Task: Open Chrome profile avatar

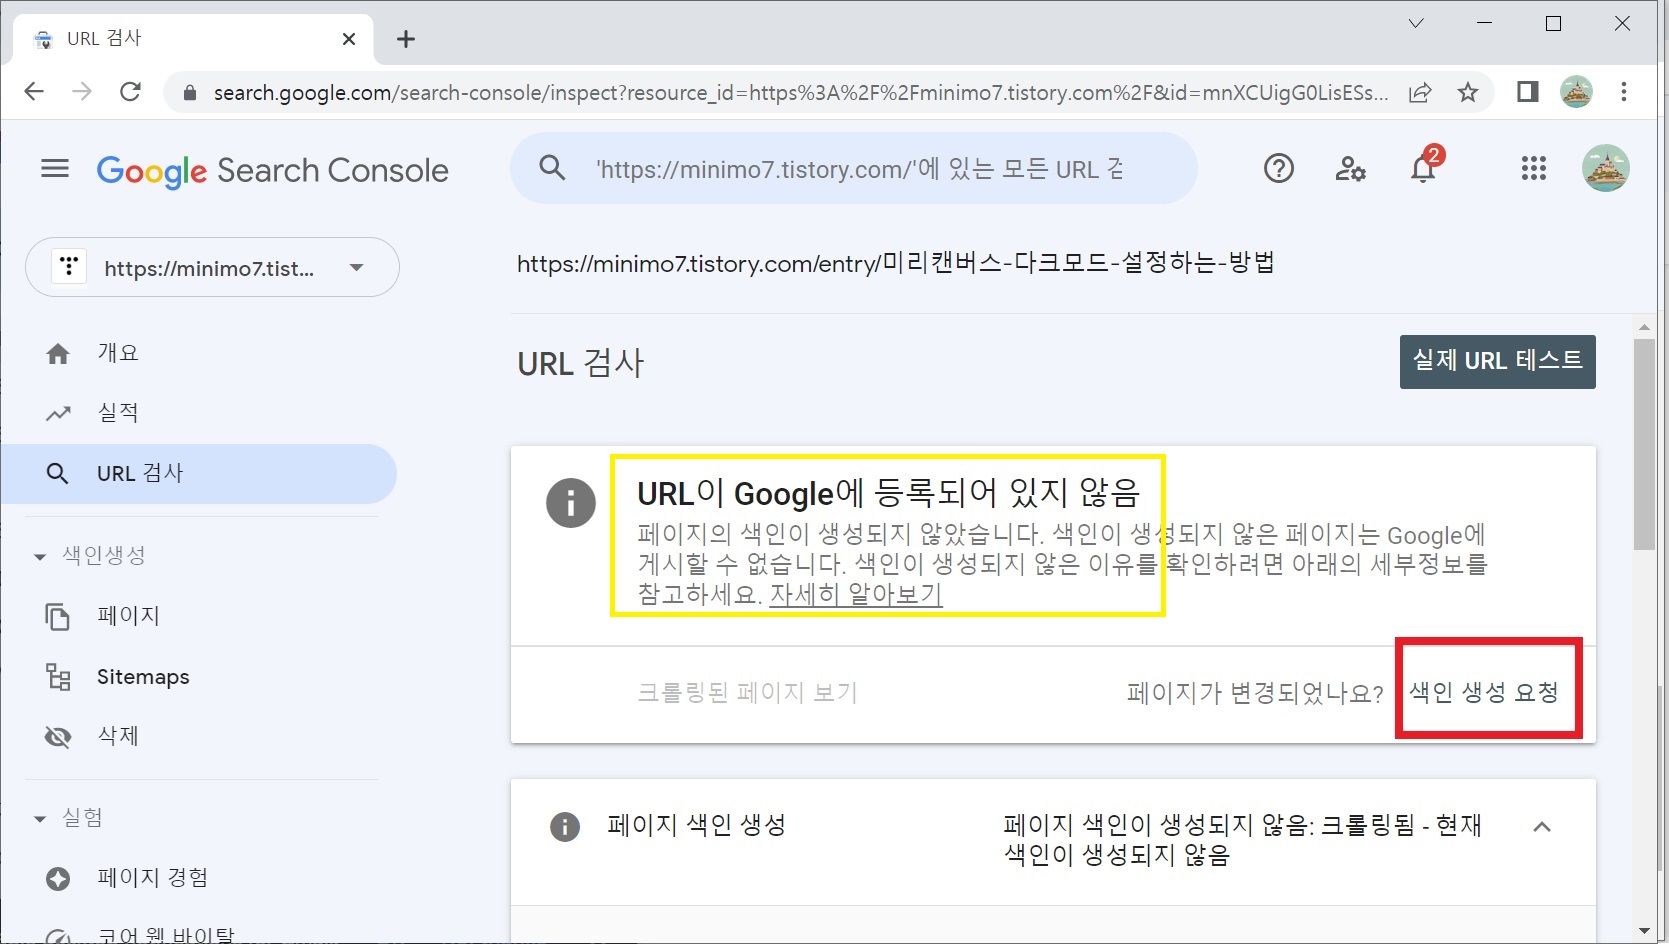Action: coord(1576,92)
